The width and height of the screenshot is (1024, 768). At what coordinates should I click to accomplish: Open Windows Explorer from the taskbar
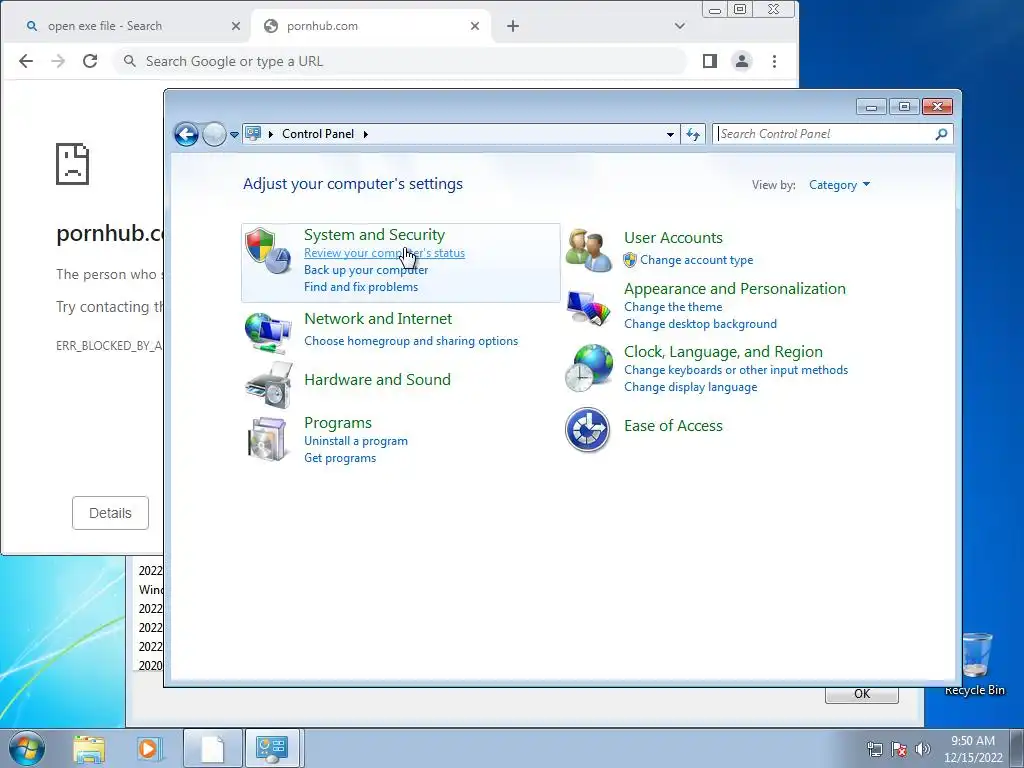pos(89,748)
